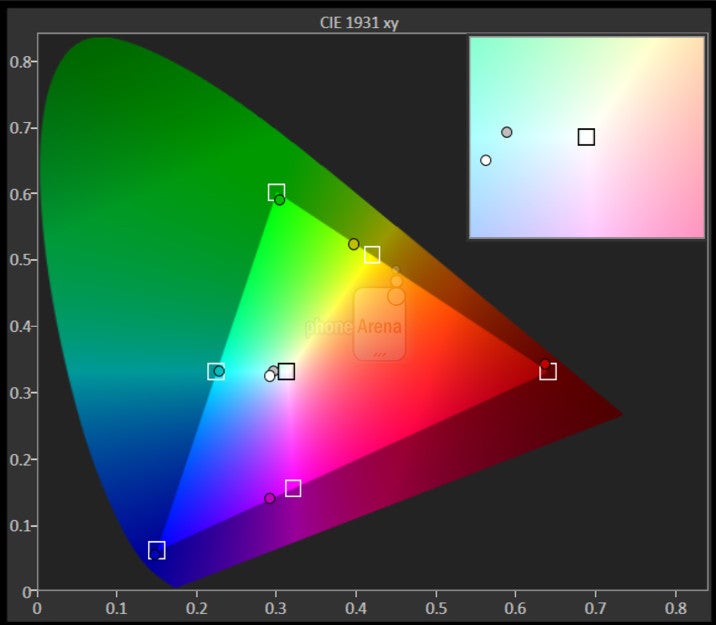Select the black square in the zoomed inset
Screen dimensions: 716x625
pyautogui.click(x=586, y=137)
